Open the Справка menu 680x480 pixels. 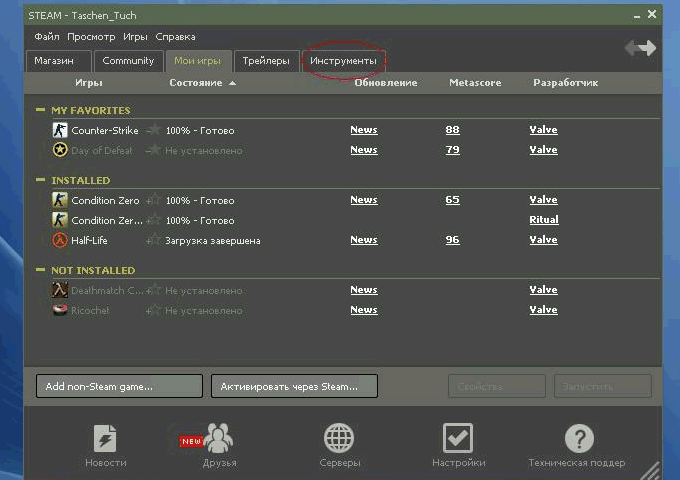tap(175, 37)
